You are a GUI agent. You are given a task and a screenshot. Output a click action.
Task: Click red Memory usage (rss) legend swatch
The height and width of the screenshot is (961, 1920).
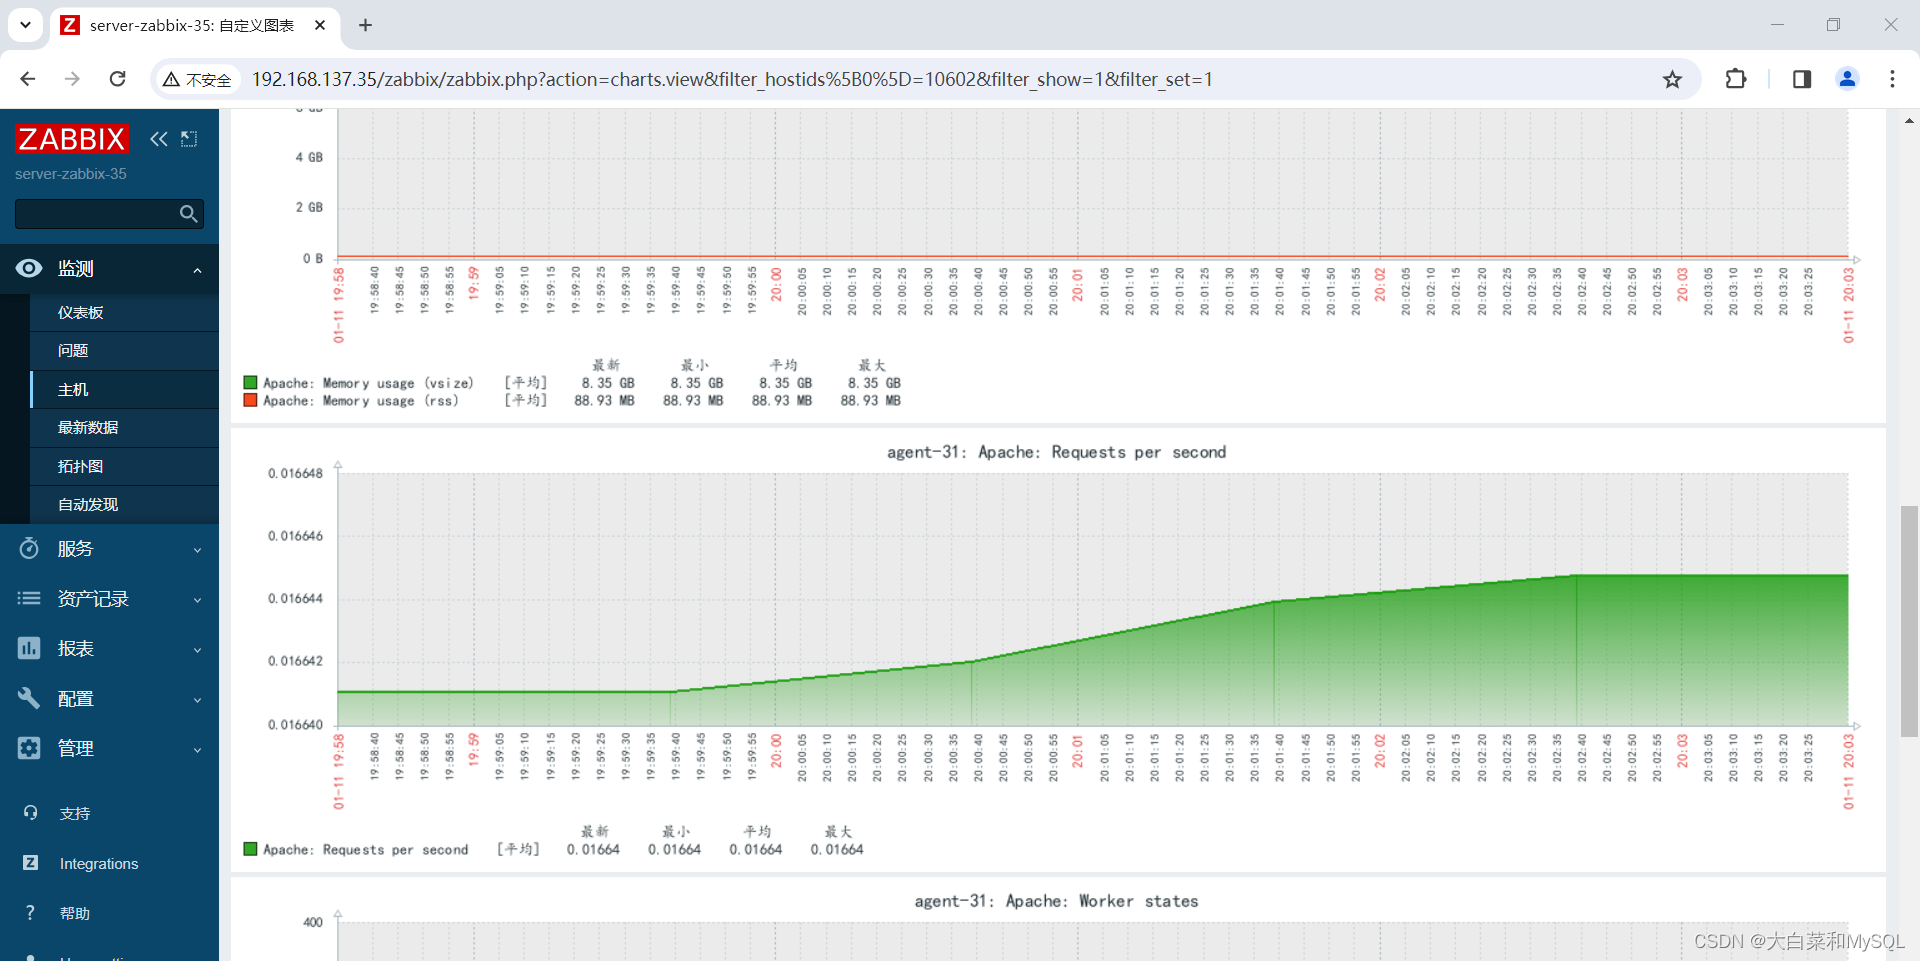point(250,400)
